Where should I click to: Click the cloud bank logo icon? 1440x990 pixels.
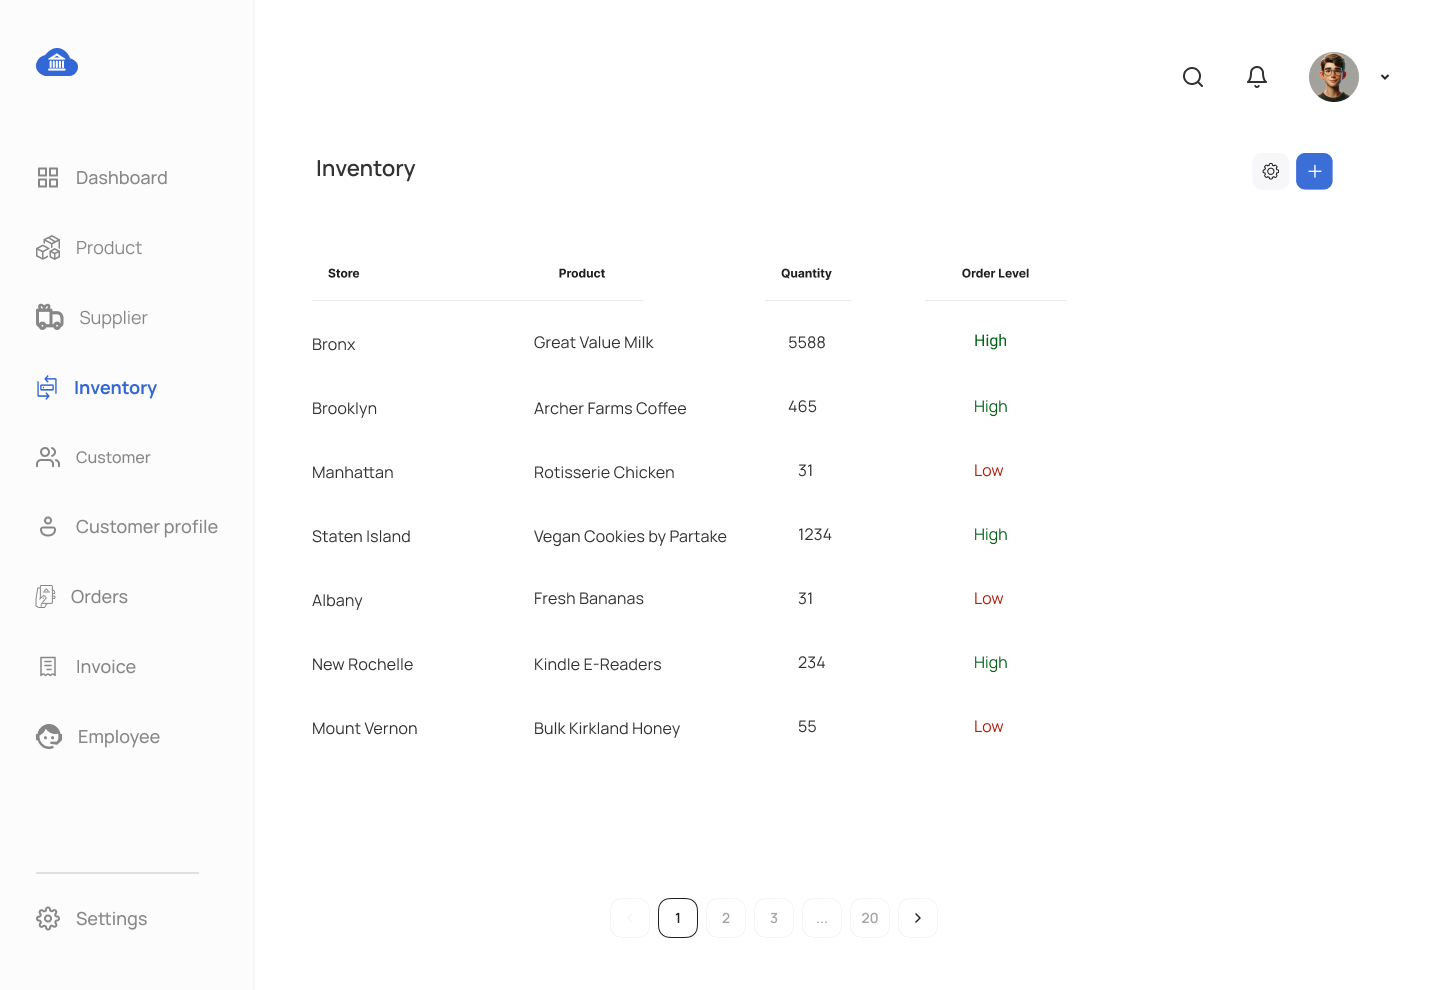(57, 63)
